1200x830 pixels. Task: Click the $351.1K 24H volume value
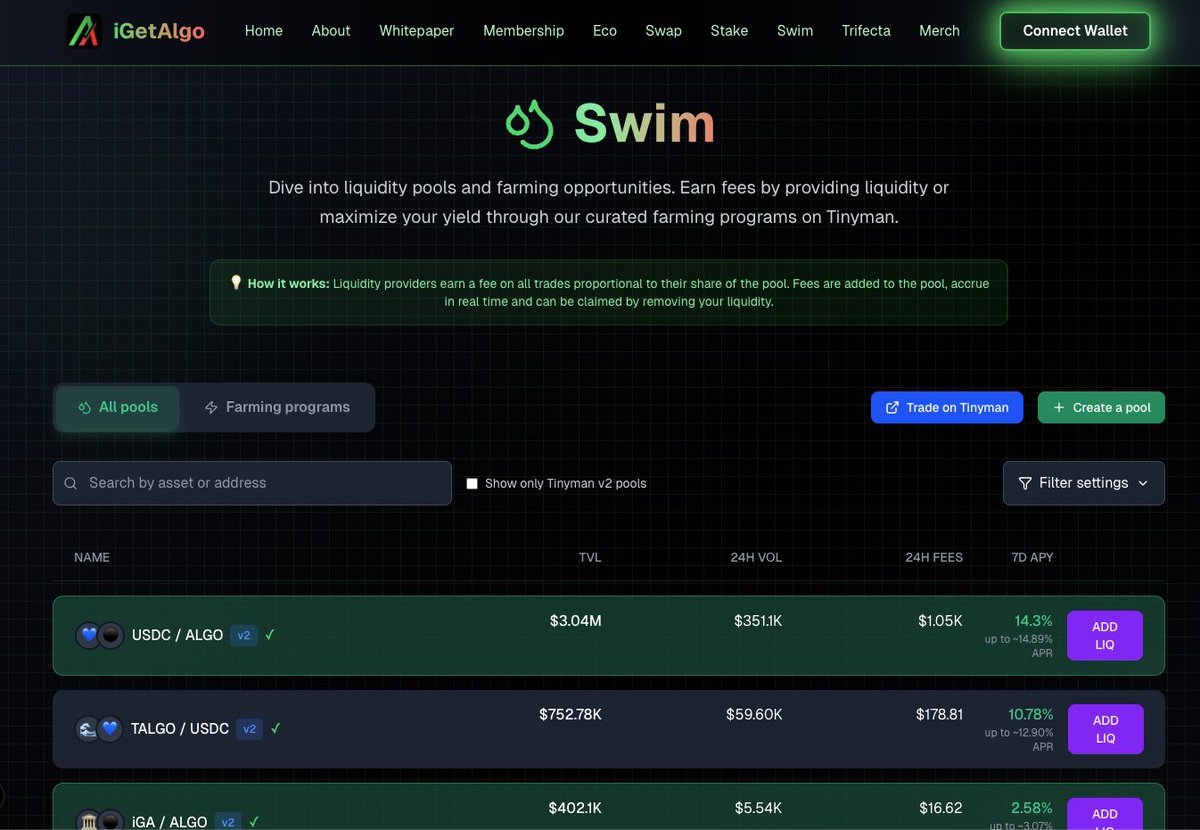[758, 621]
